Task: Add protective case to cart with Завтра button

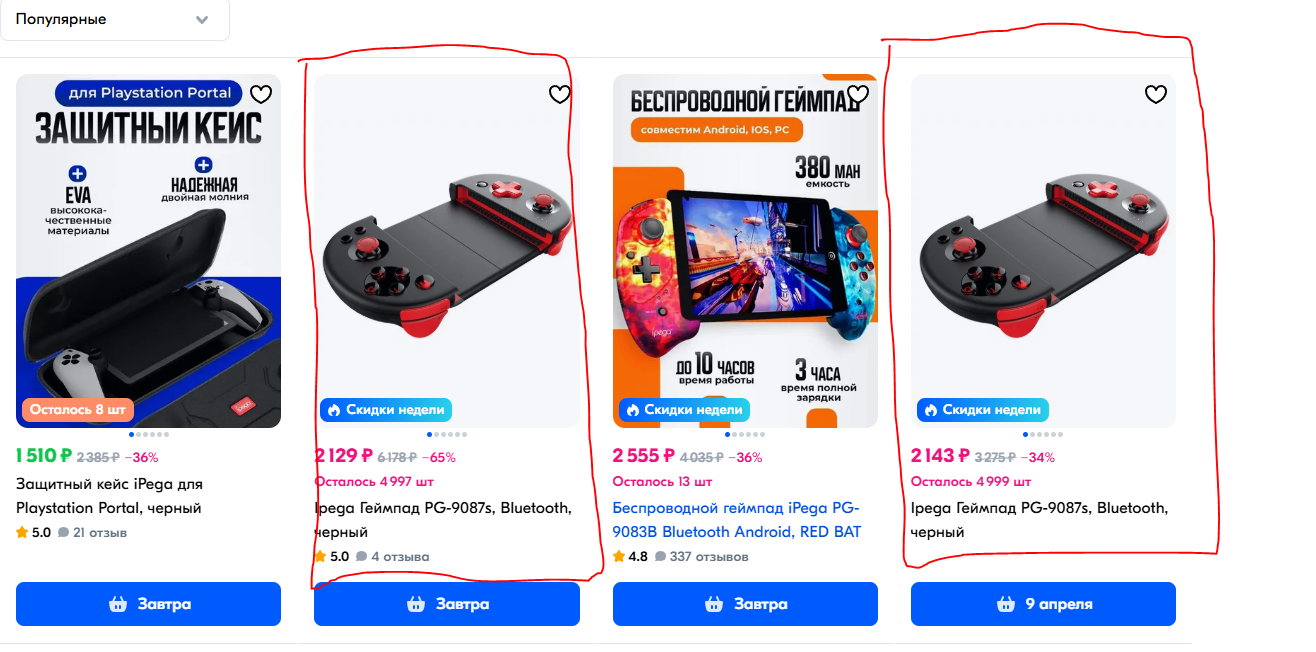Action: pyautogui.click(x=148, y=604)
